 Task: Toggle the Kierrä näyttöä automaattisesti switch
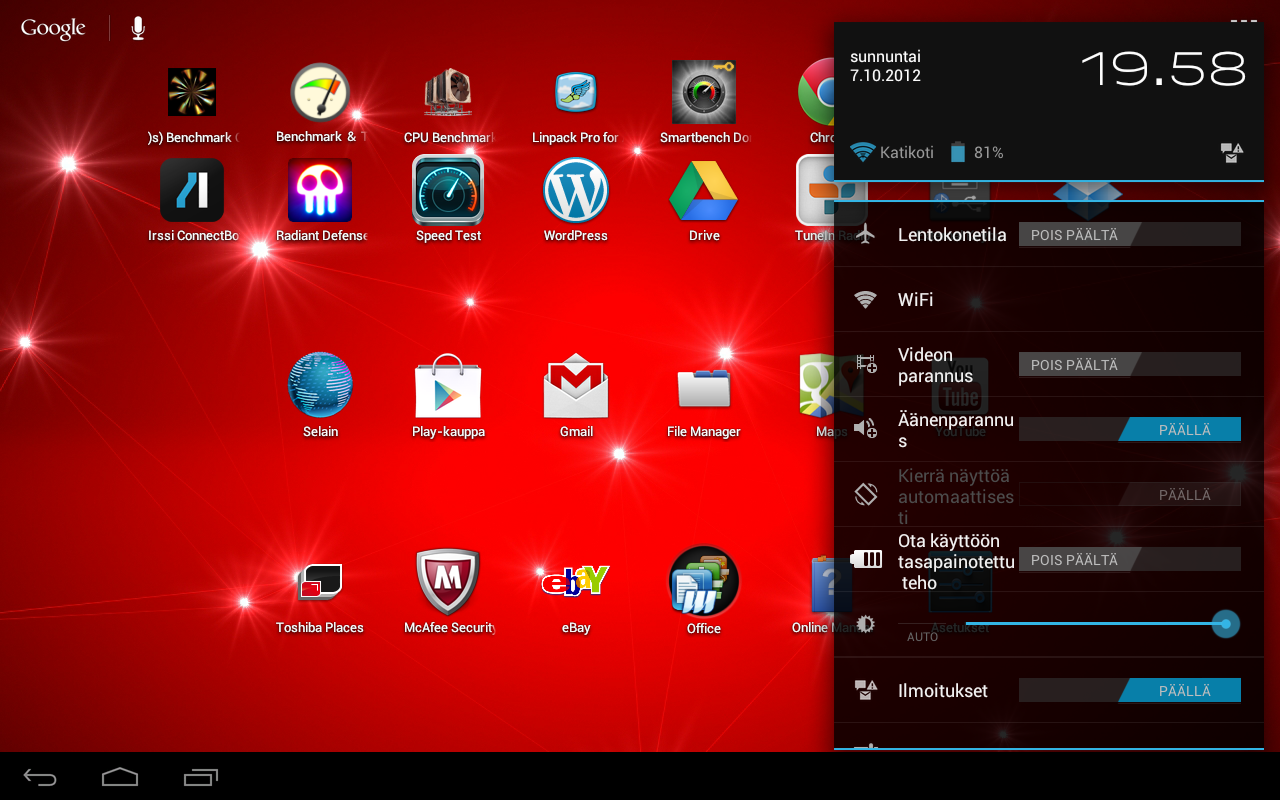[1130, 495]
